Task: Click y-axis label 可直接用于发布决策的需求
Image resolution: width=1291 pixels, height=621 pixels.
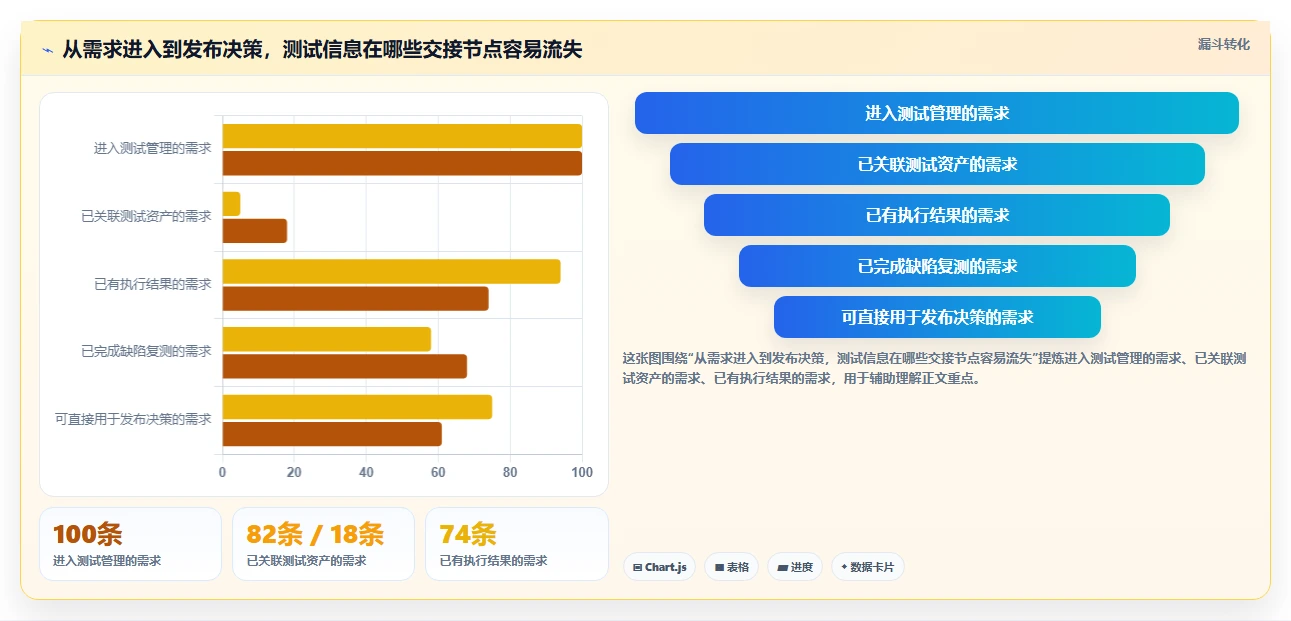Action: pyautogui.click(x=133, y=419)
